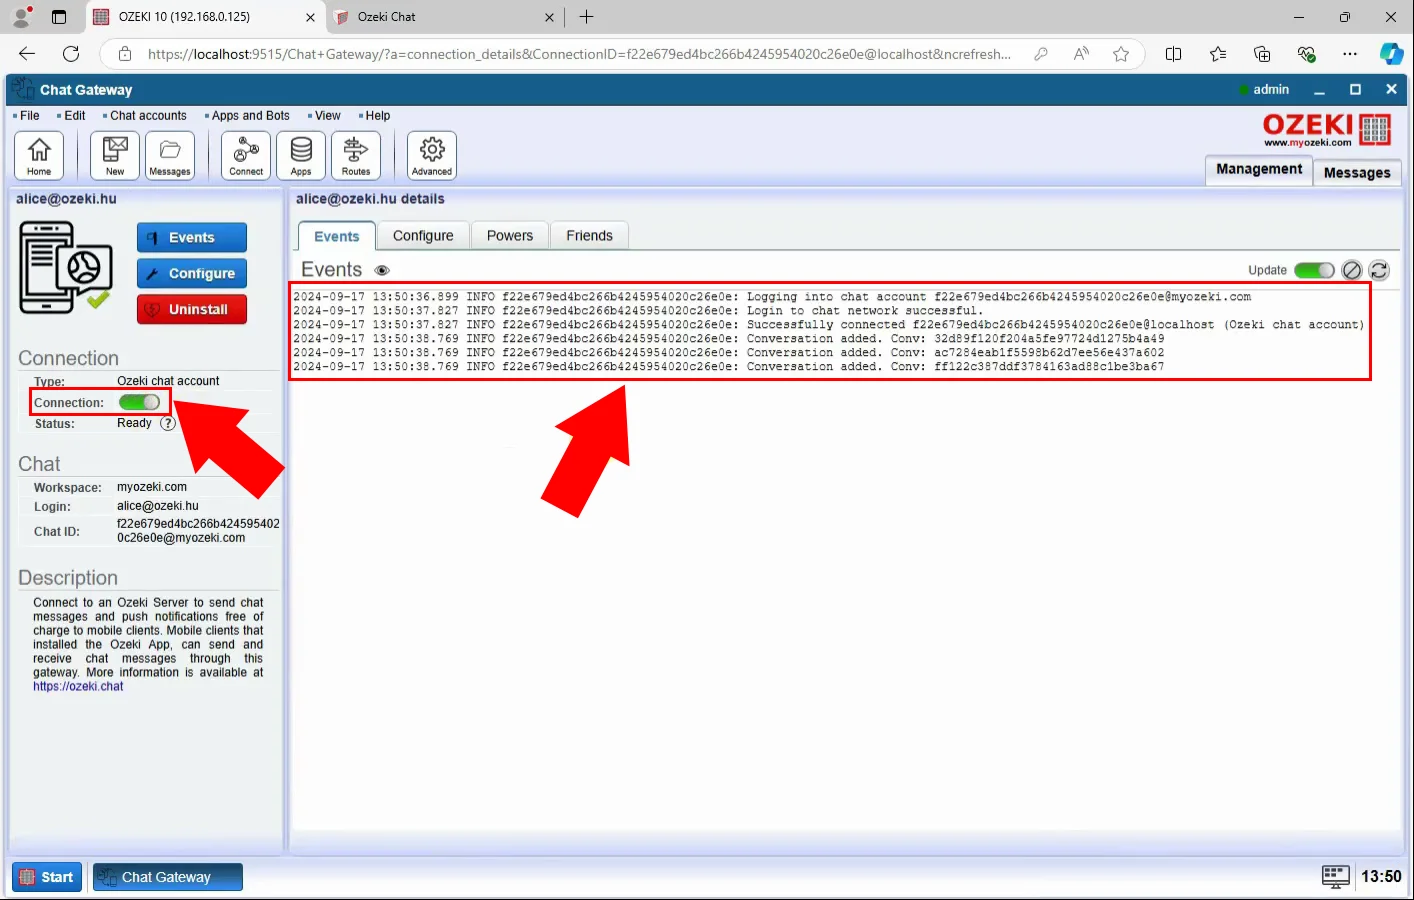The image size is (1414, 900).
Task: Switch to the Friends tab
Action: click(x=590, y=236)
